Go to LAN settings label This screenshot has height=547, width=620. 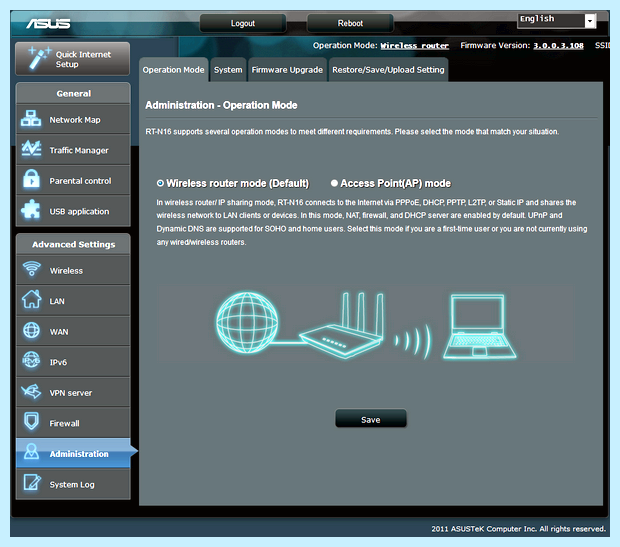point(57,301)
